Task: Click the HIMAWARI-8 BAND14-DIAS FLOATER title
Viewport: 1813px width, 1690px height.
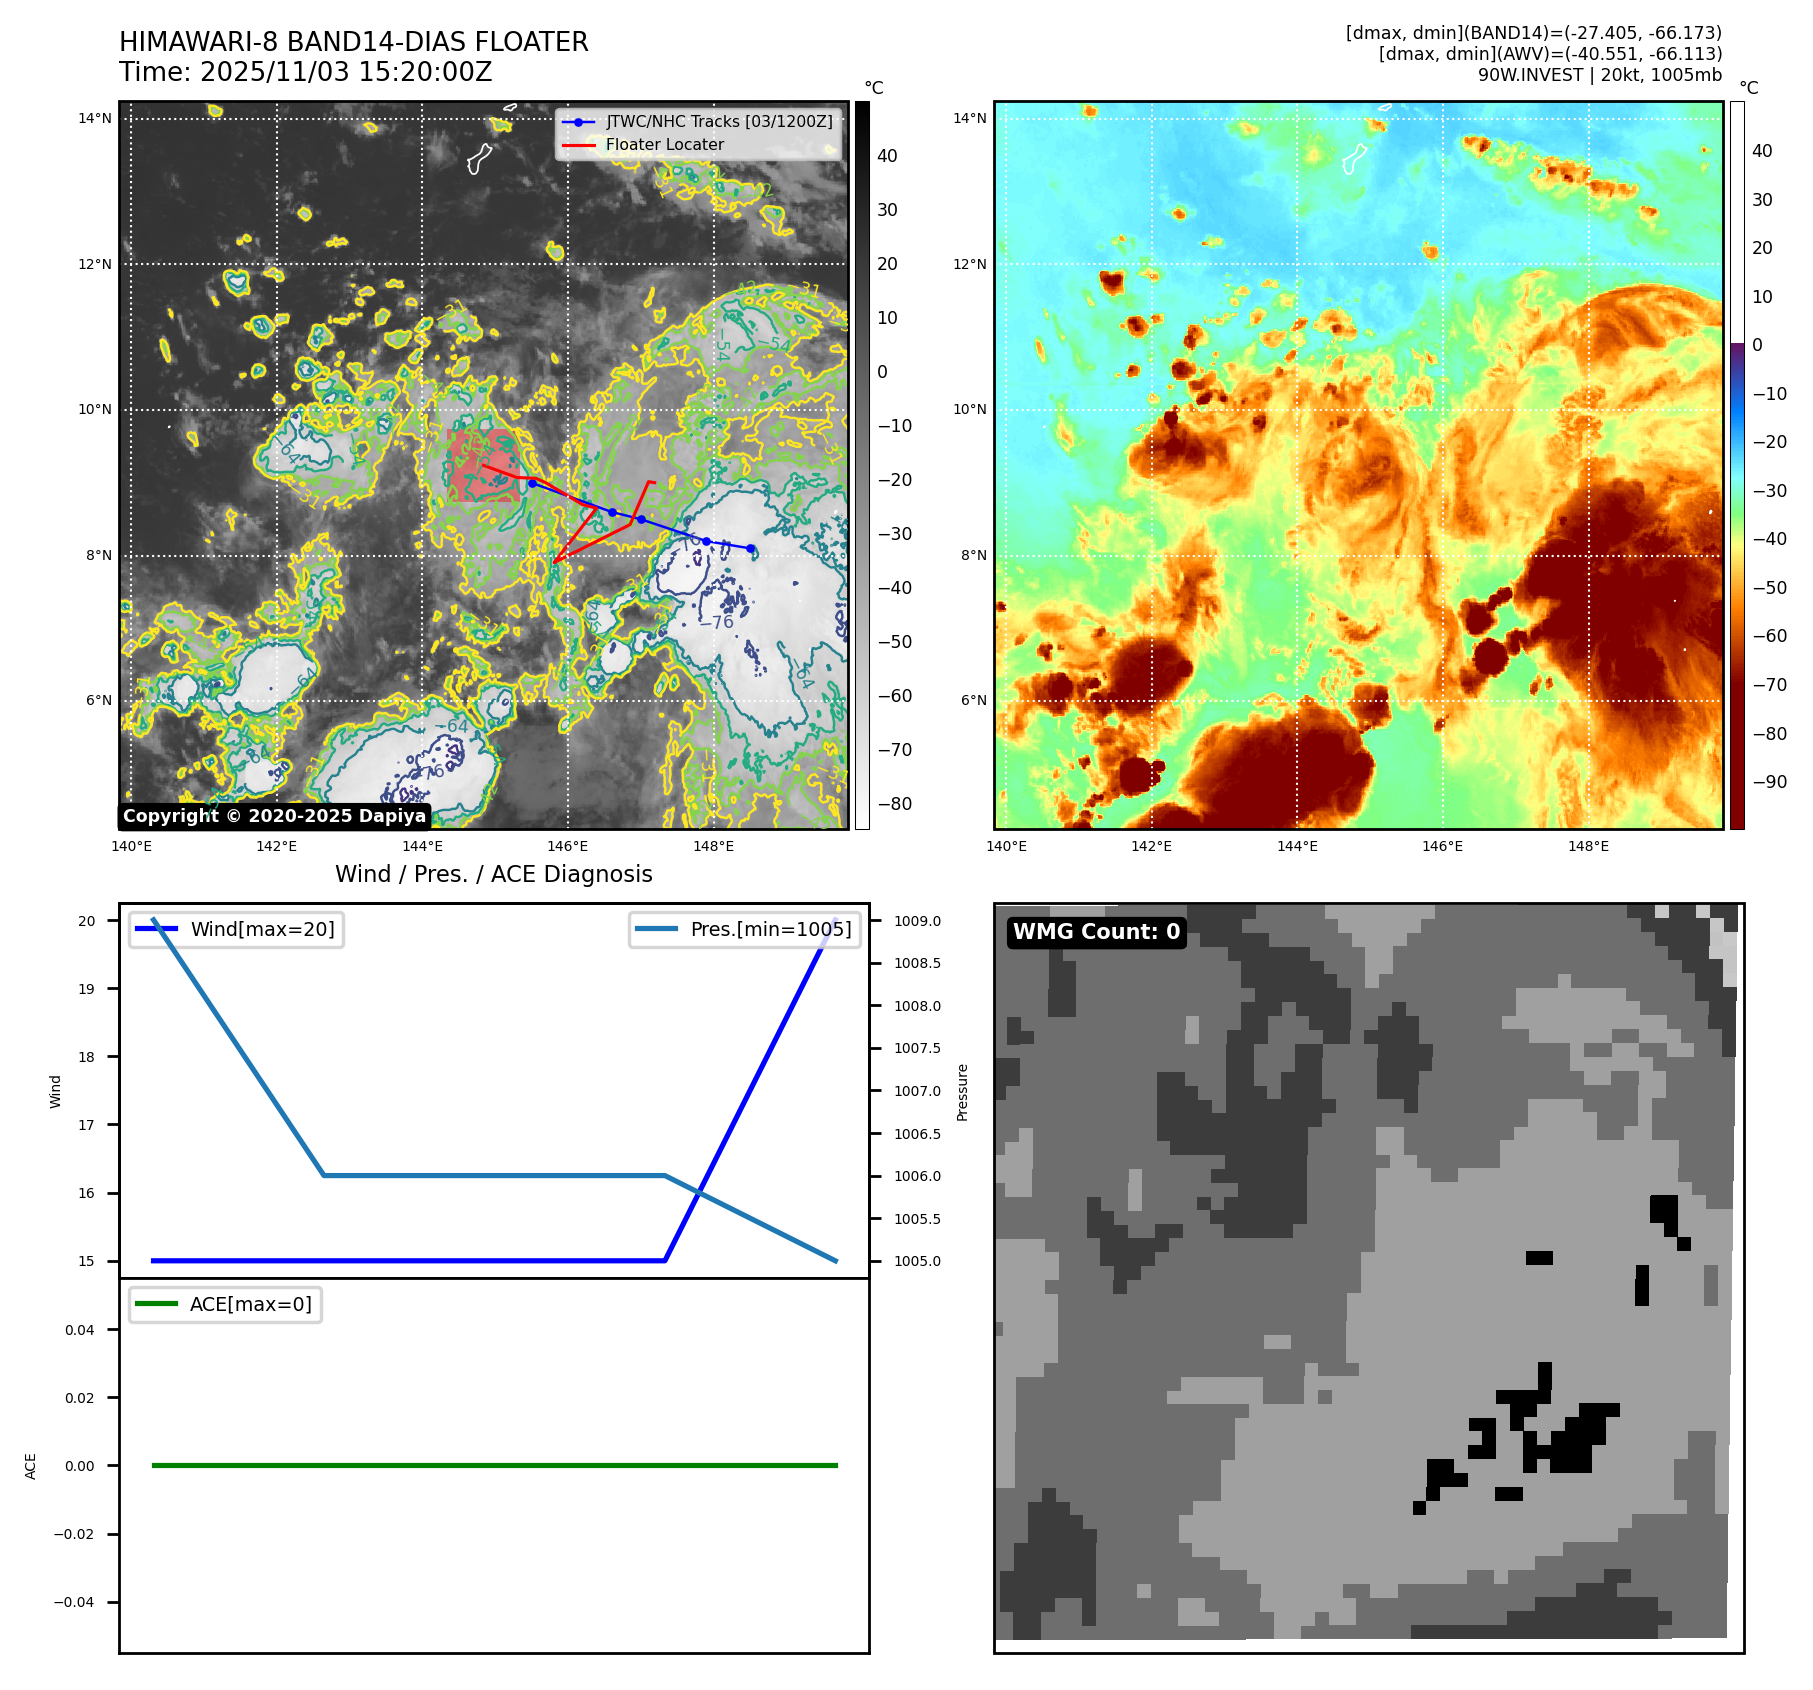Action: pos(353,42)
